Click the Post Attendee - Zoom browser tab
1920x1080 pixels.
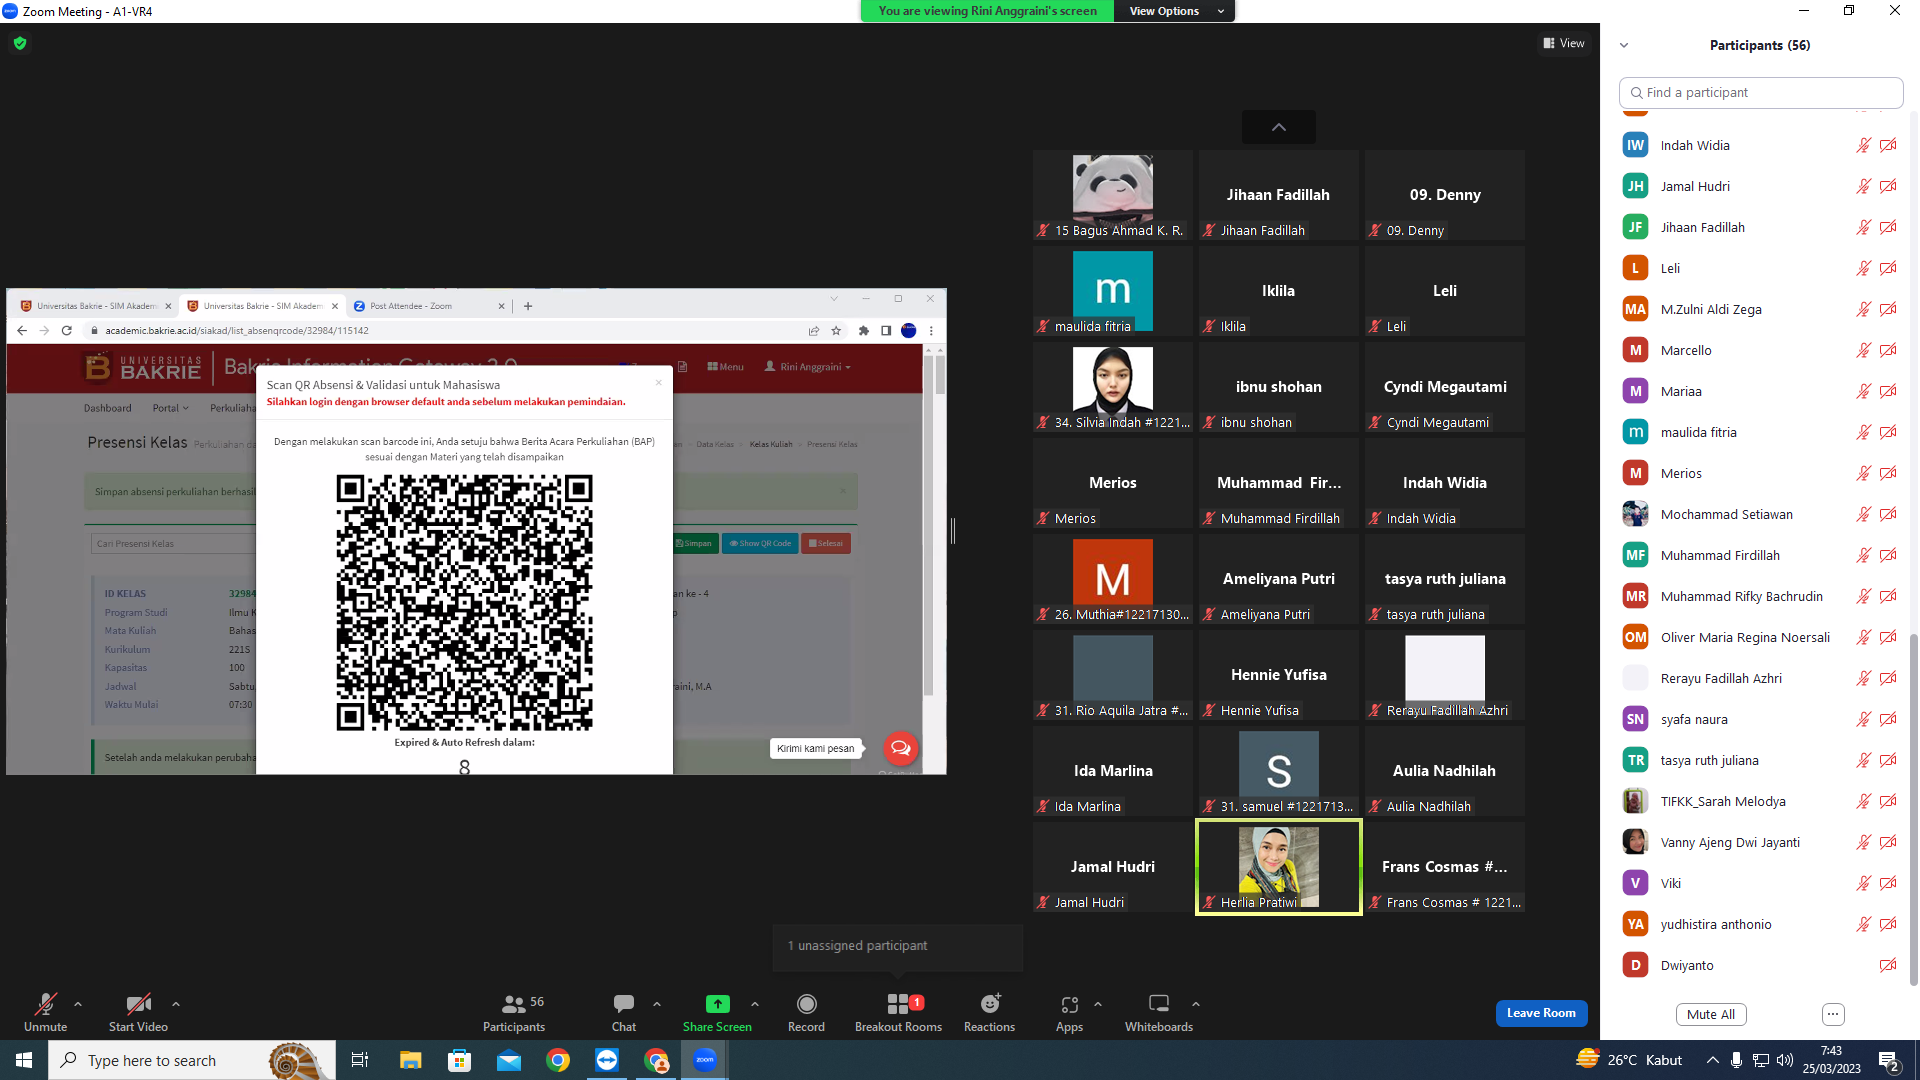(428, 306)
